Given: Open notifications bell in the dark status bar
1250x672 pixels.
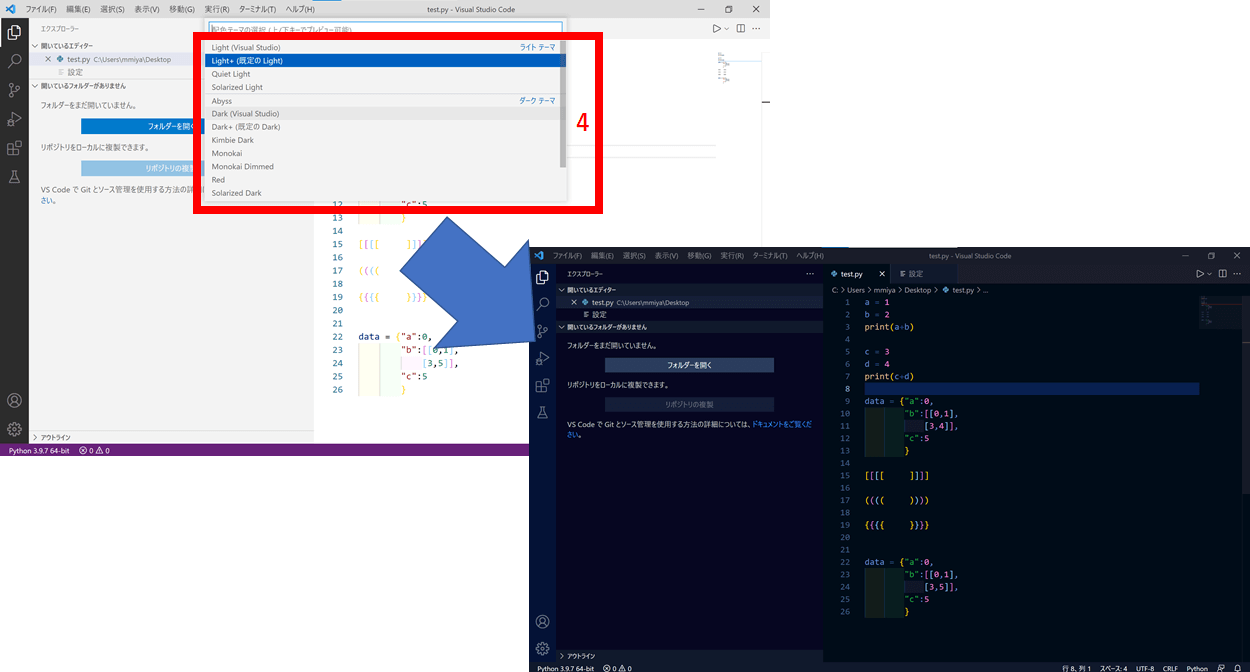Looking at the screenshot, I should point(1237,668).
